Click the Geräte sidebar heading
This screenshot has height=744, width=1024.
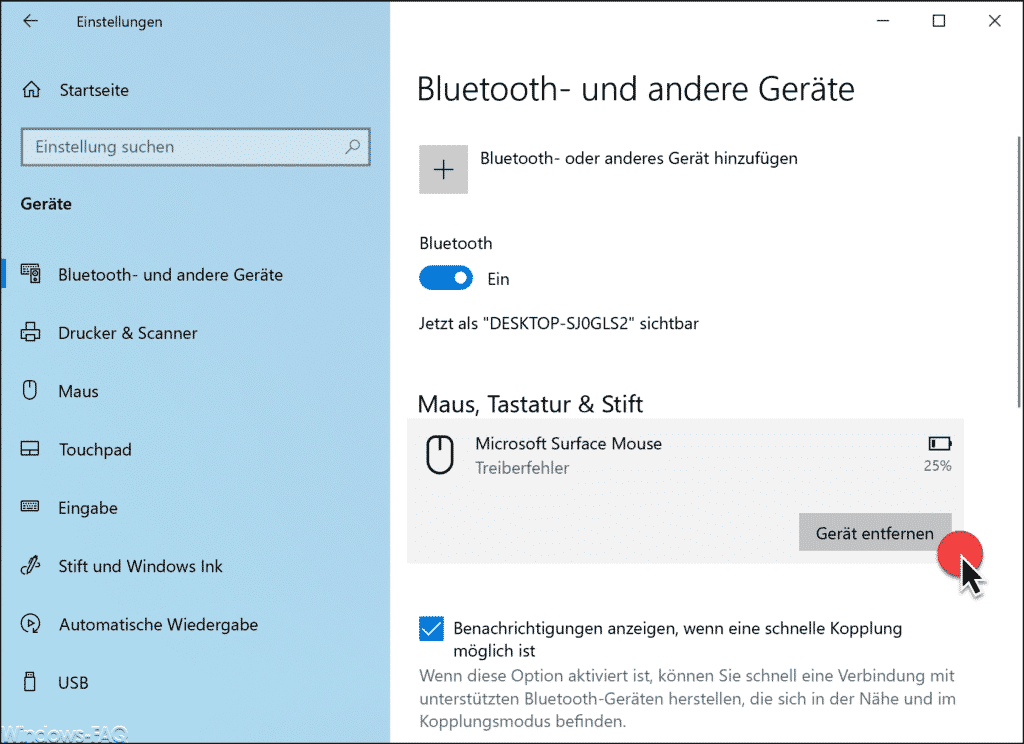pos(46,204)
